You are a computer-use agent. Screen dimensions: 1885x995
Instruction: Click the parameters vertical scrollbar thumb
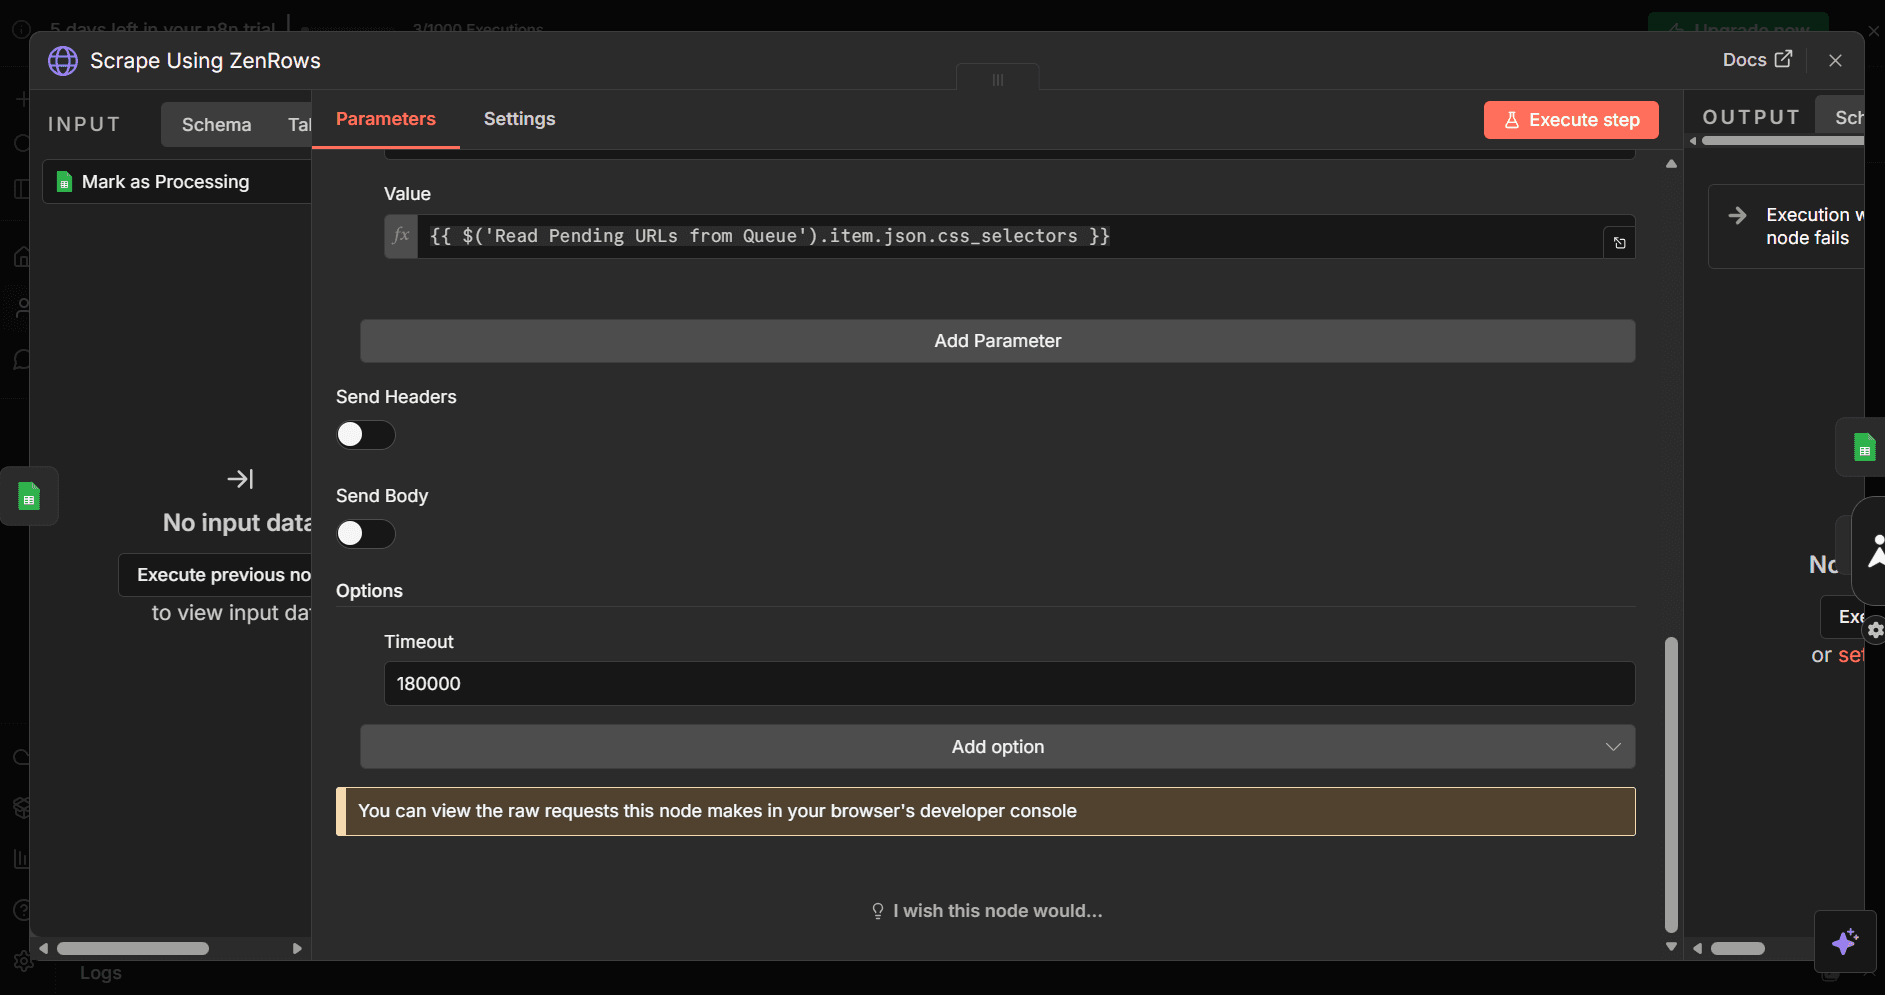(1671, 784)
